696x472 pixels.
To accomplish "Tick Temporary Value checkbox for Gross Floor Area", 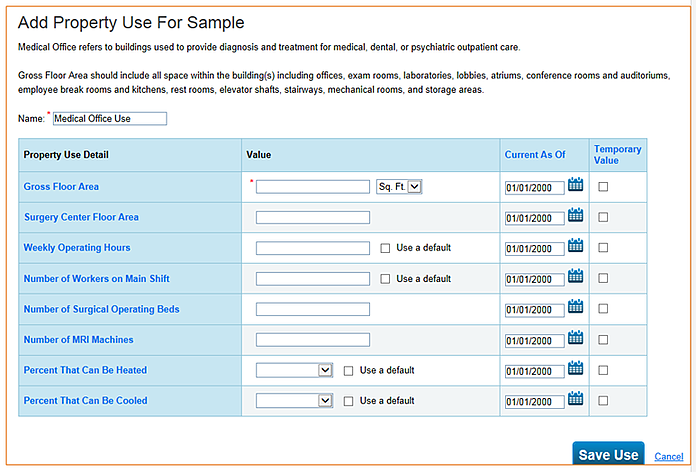I will pyautogui.click(x=603, y=187).
